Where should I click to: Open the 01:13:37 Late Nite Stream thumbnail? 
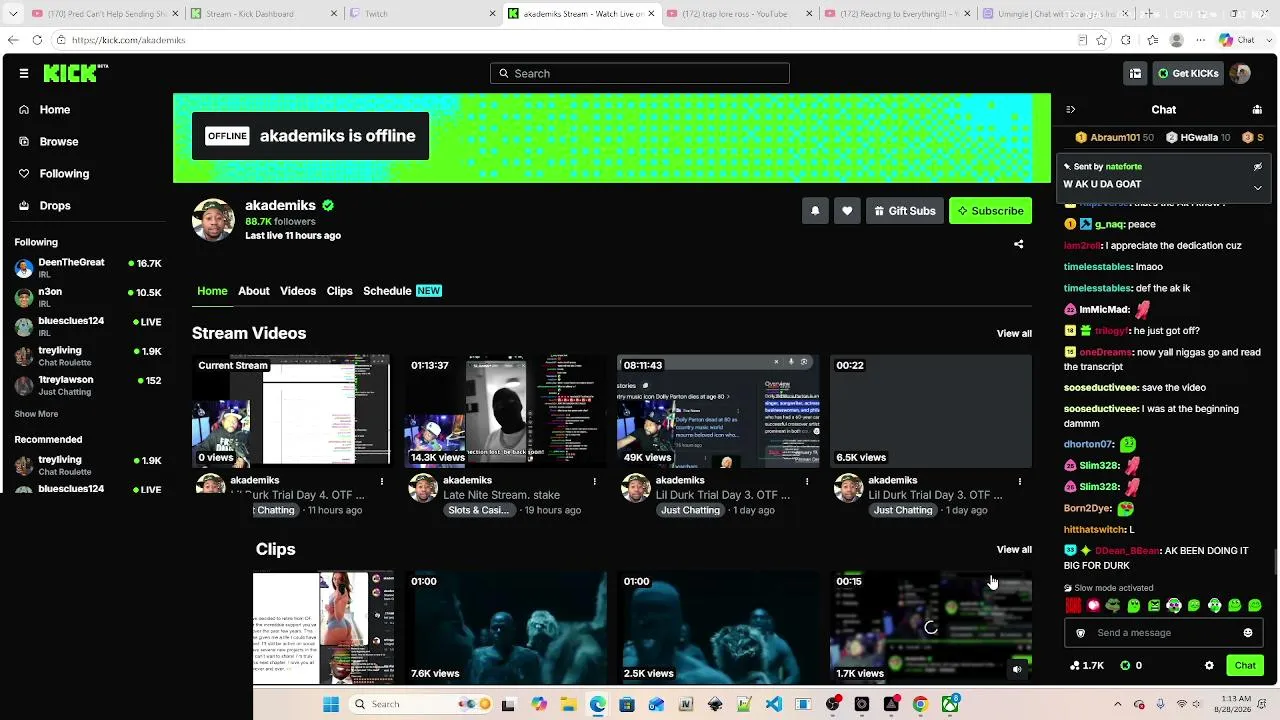coord(505,410)
